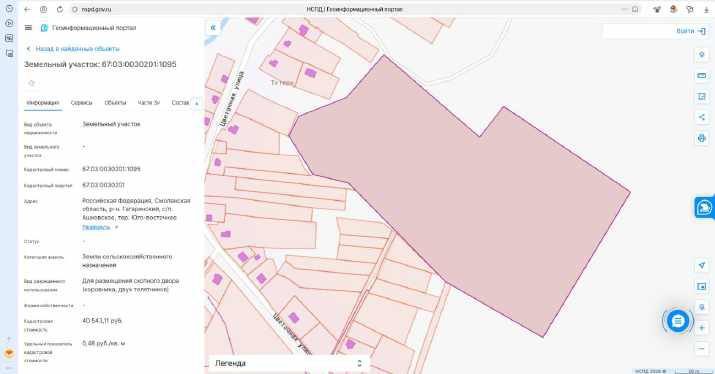The image size is (715, 374).
Task: Share the map using the share icon
Action: [x=702, y=117]
